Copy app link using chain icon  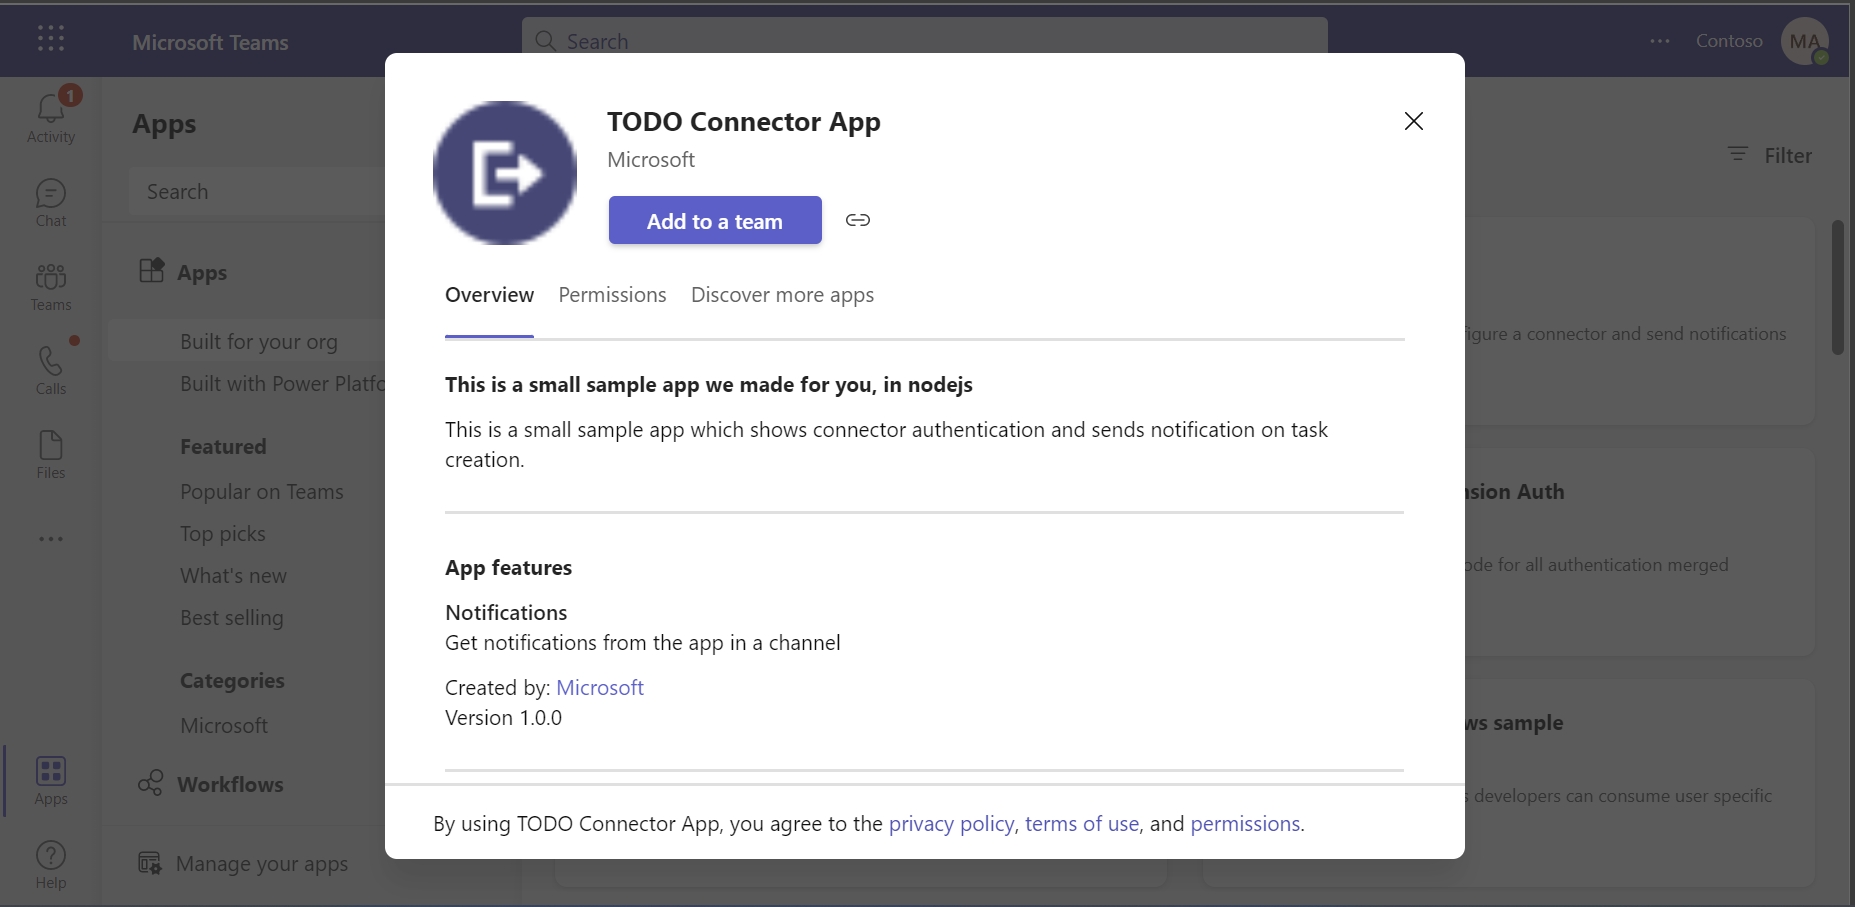pos(858,220)
